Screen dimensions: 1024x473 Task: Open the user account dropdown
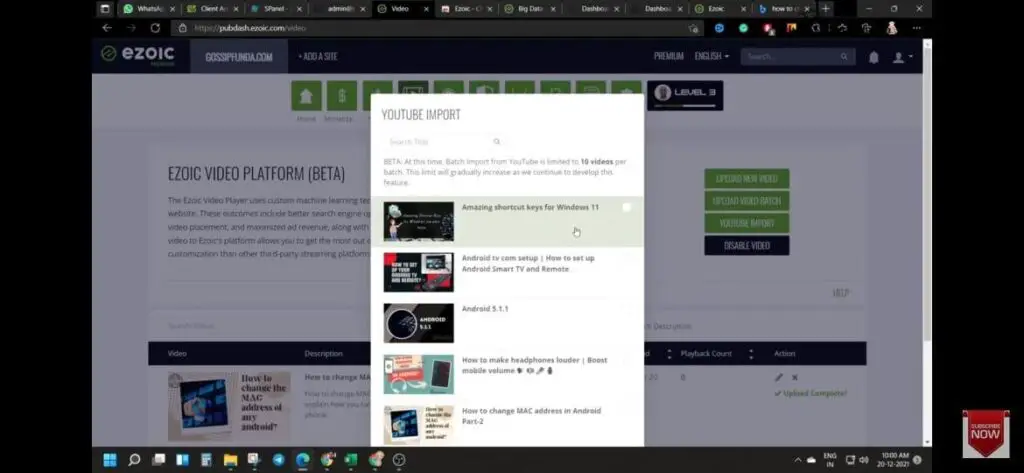(903, 57)
